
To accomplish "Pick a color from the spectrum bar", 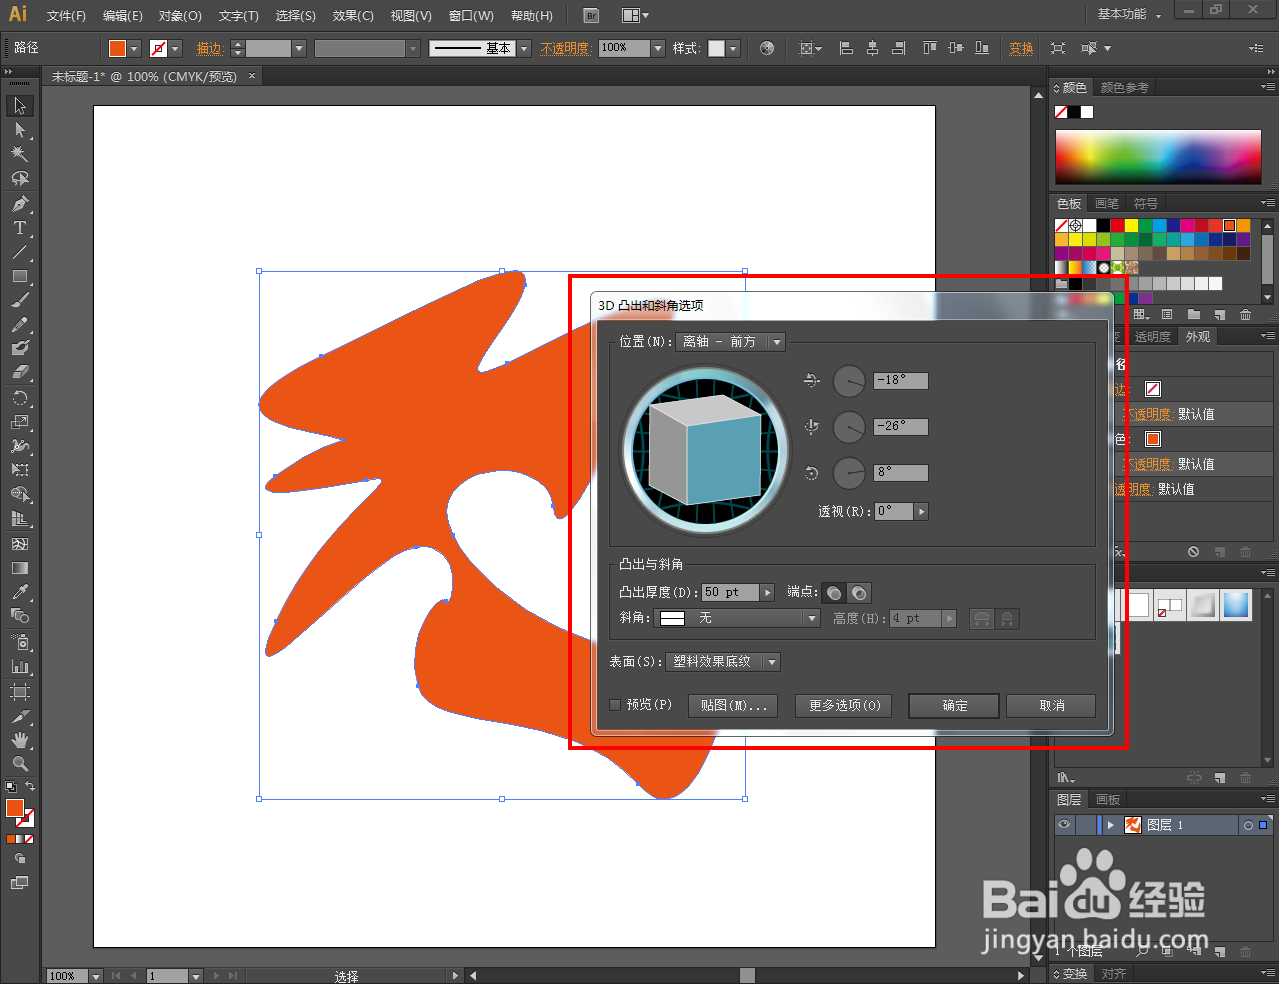I will (1158, 157).
